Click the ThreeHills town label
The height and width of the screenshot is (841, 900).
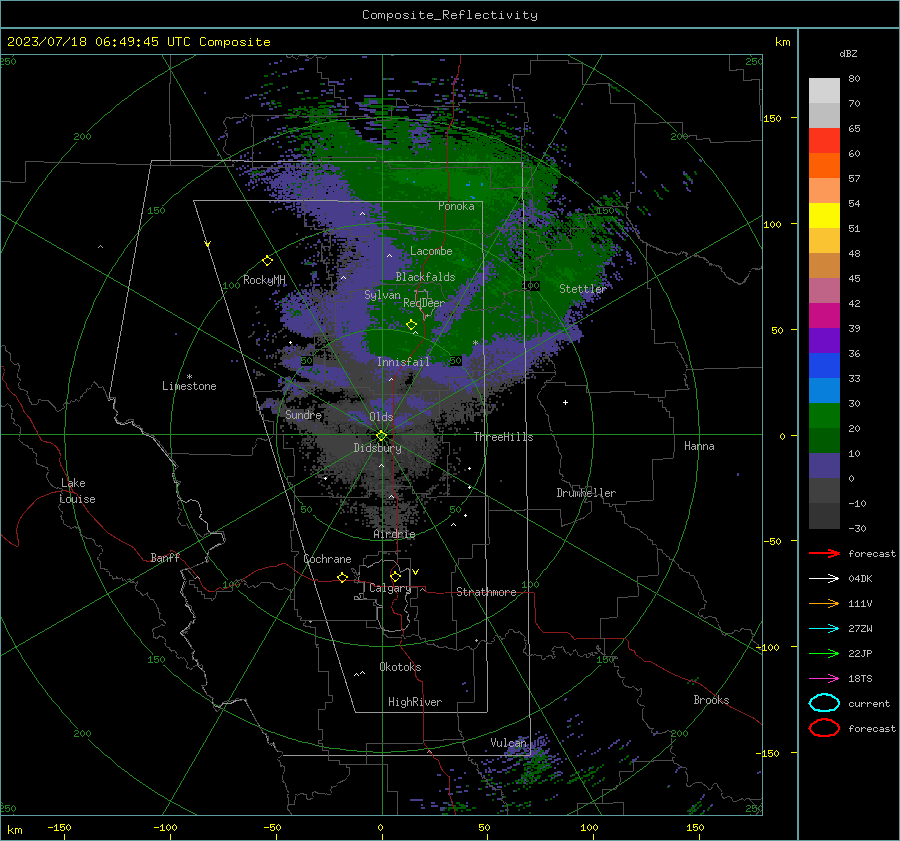tap(503, 437)
